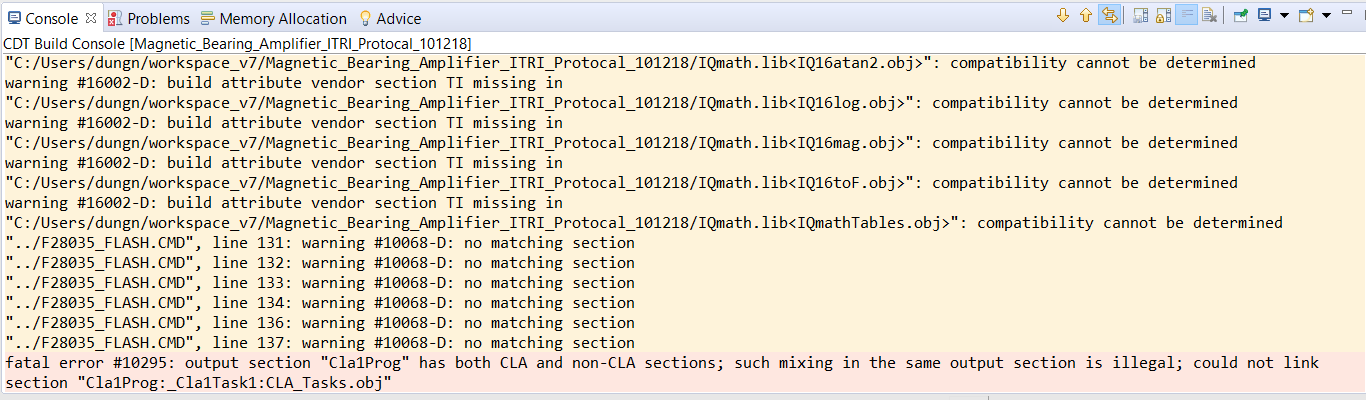1366x400 pixels.
Task: Click the Copy Build Log icon
Action: (1140, 15)
